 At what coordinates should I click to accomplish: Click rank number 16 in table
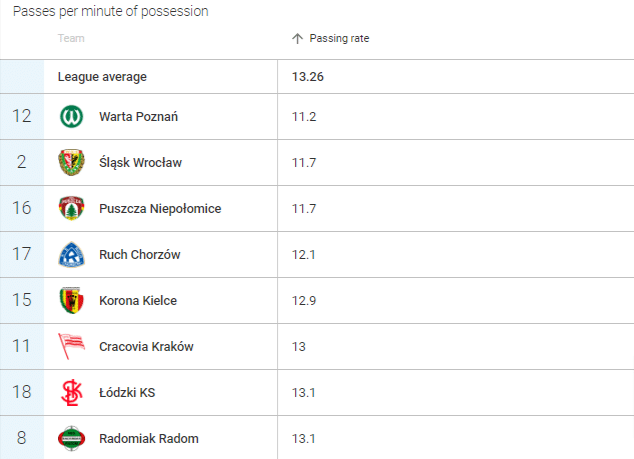pos(22,208)
